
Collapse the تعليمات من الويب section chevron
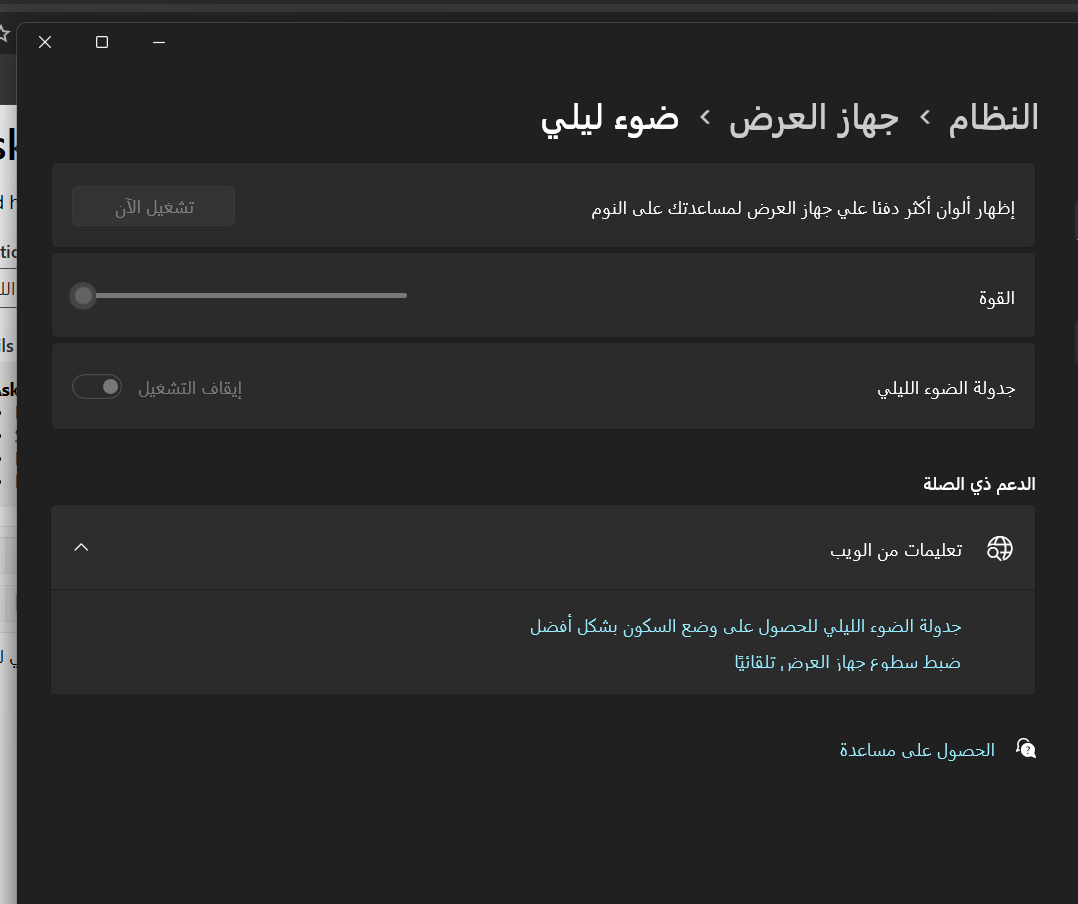click(x=81, y=547)
